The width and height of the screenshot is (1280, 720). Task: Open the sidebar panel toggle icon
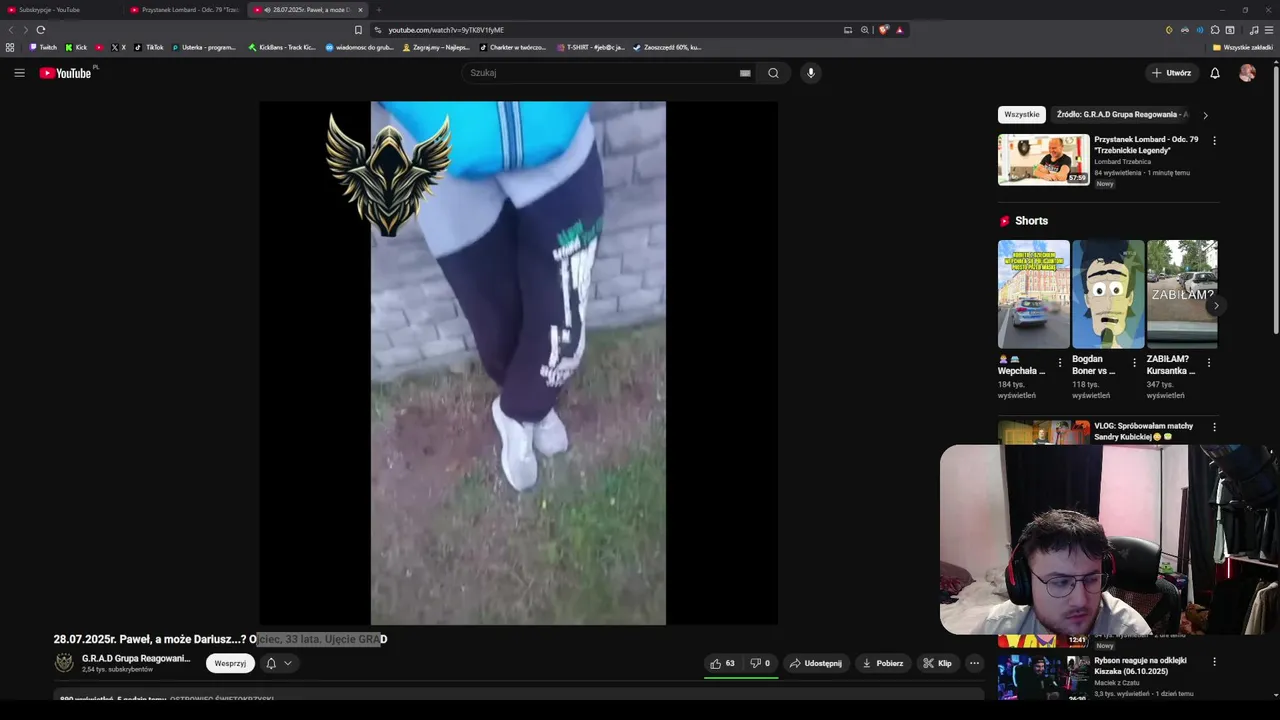(x=1230, y=30)
